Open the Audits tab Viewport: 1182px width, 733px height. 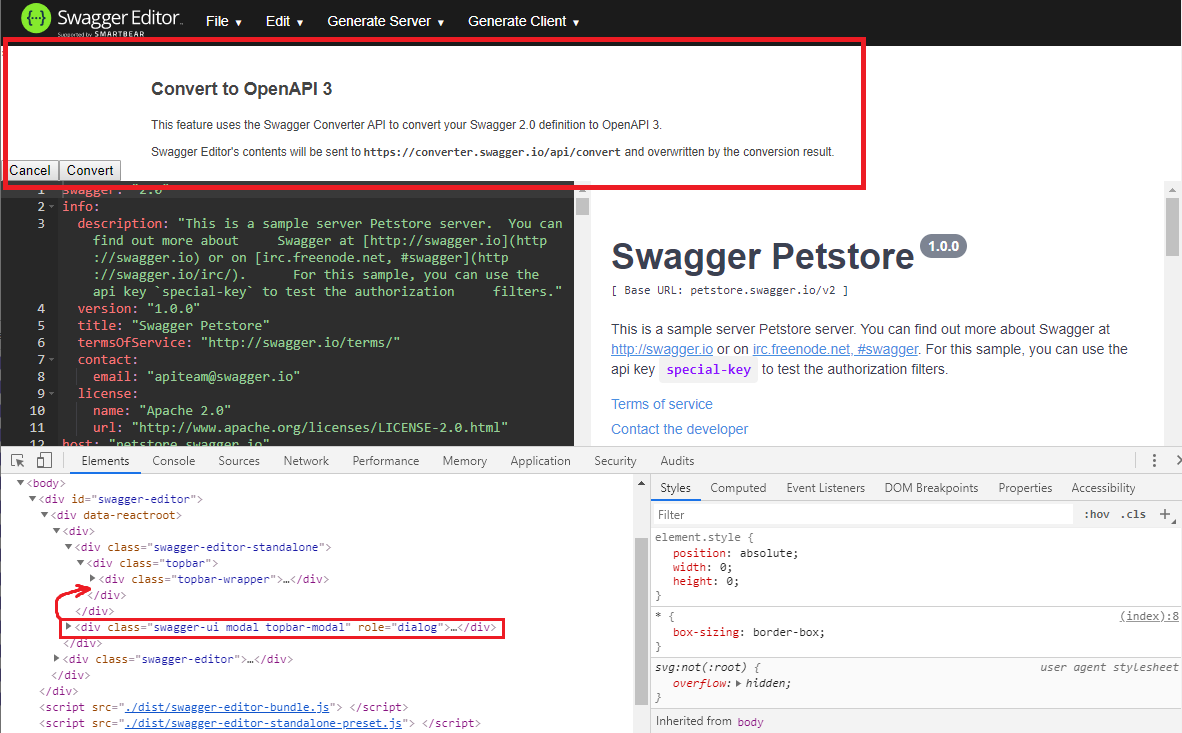point(677,461)
